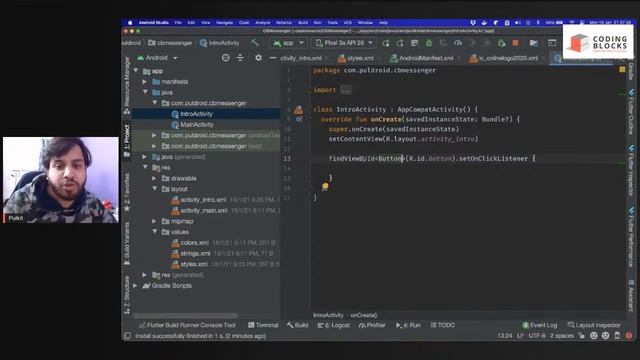Toggle the Favorites side tab
This screenshot has height=360, width=640.
[x=127, y=193]
